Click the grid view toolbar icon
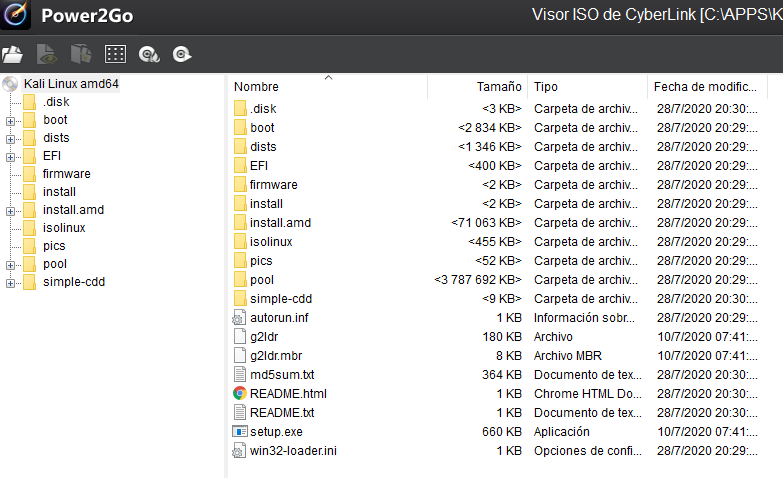This screenshot has height=478, width=783. click(x=115, y=54)
